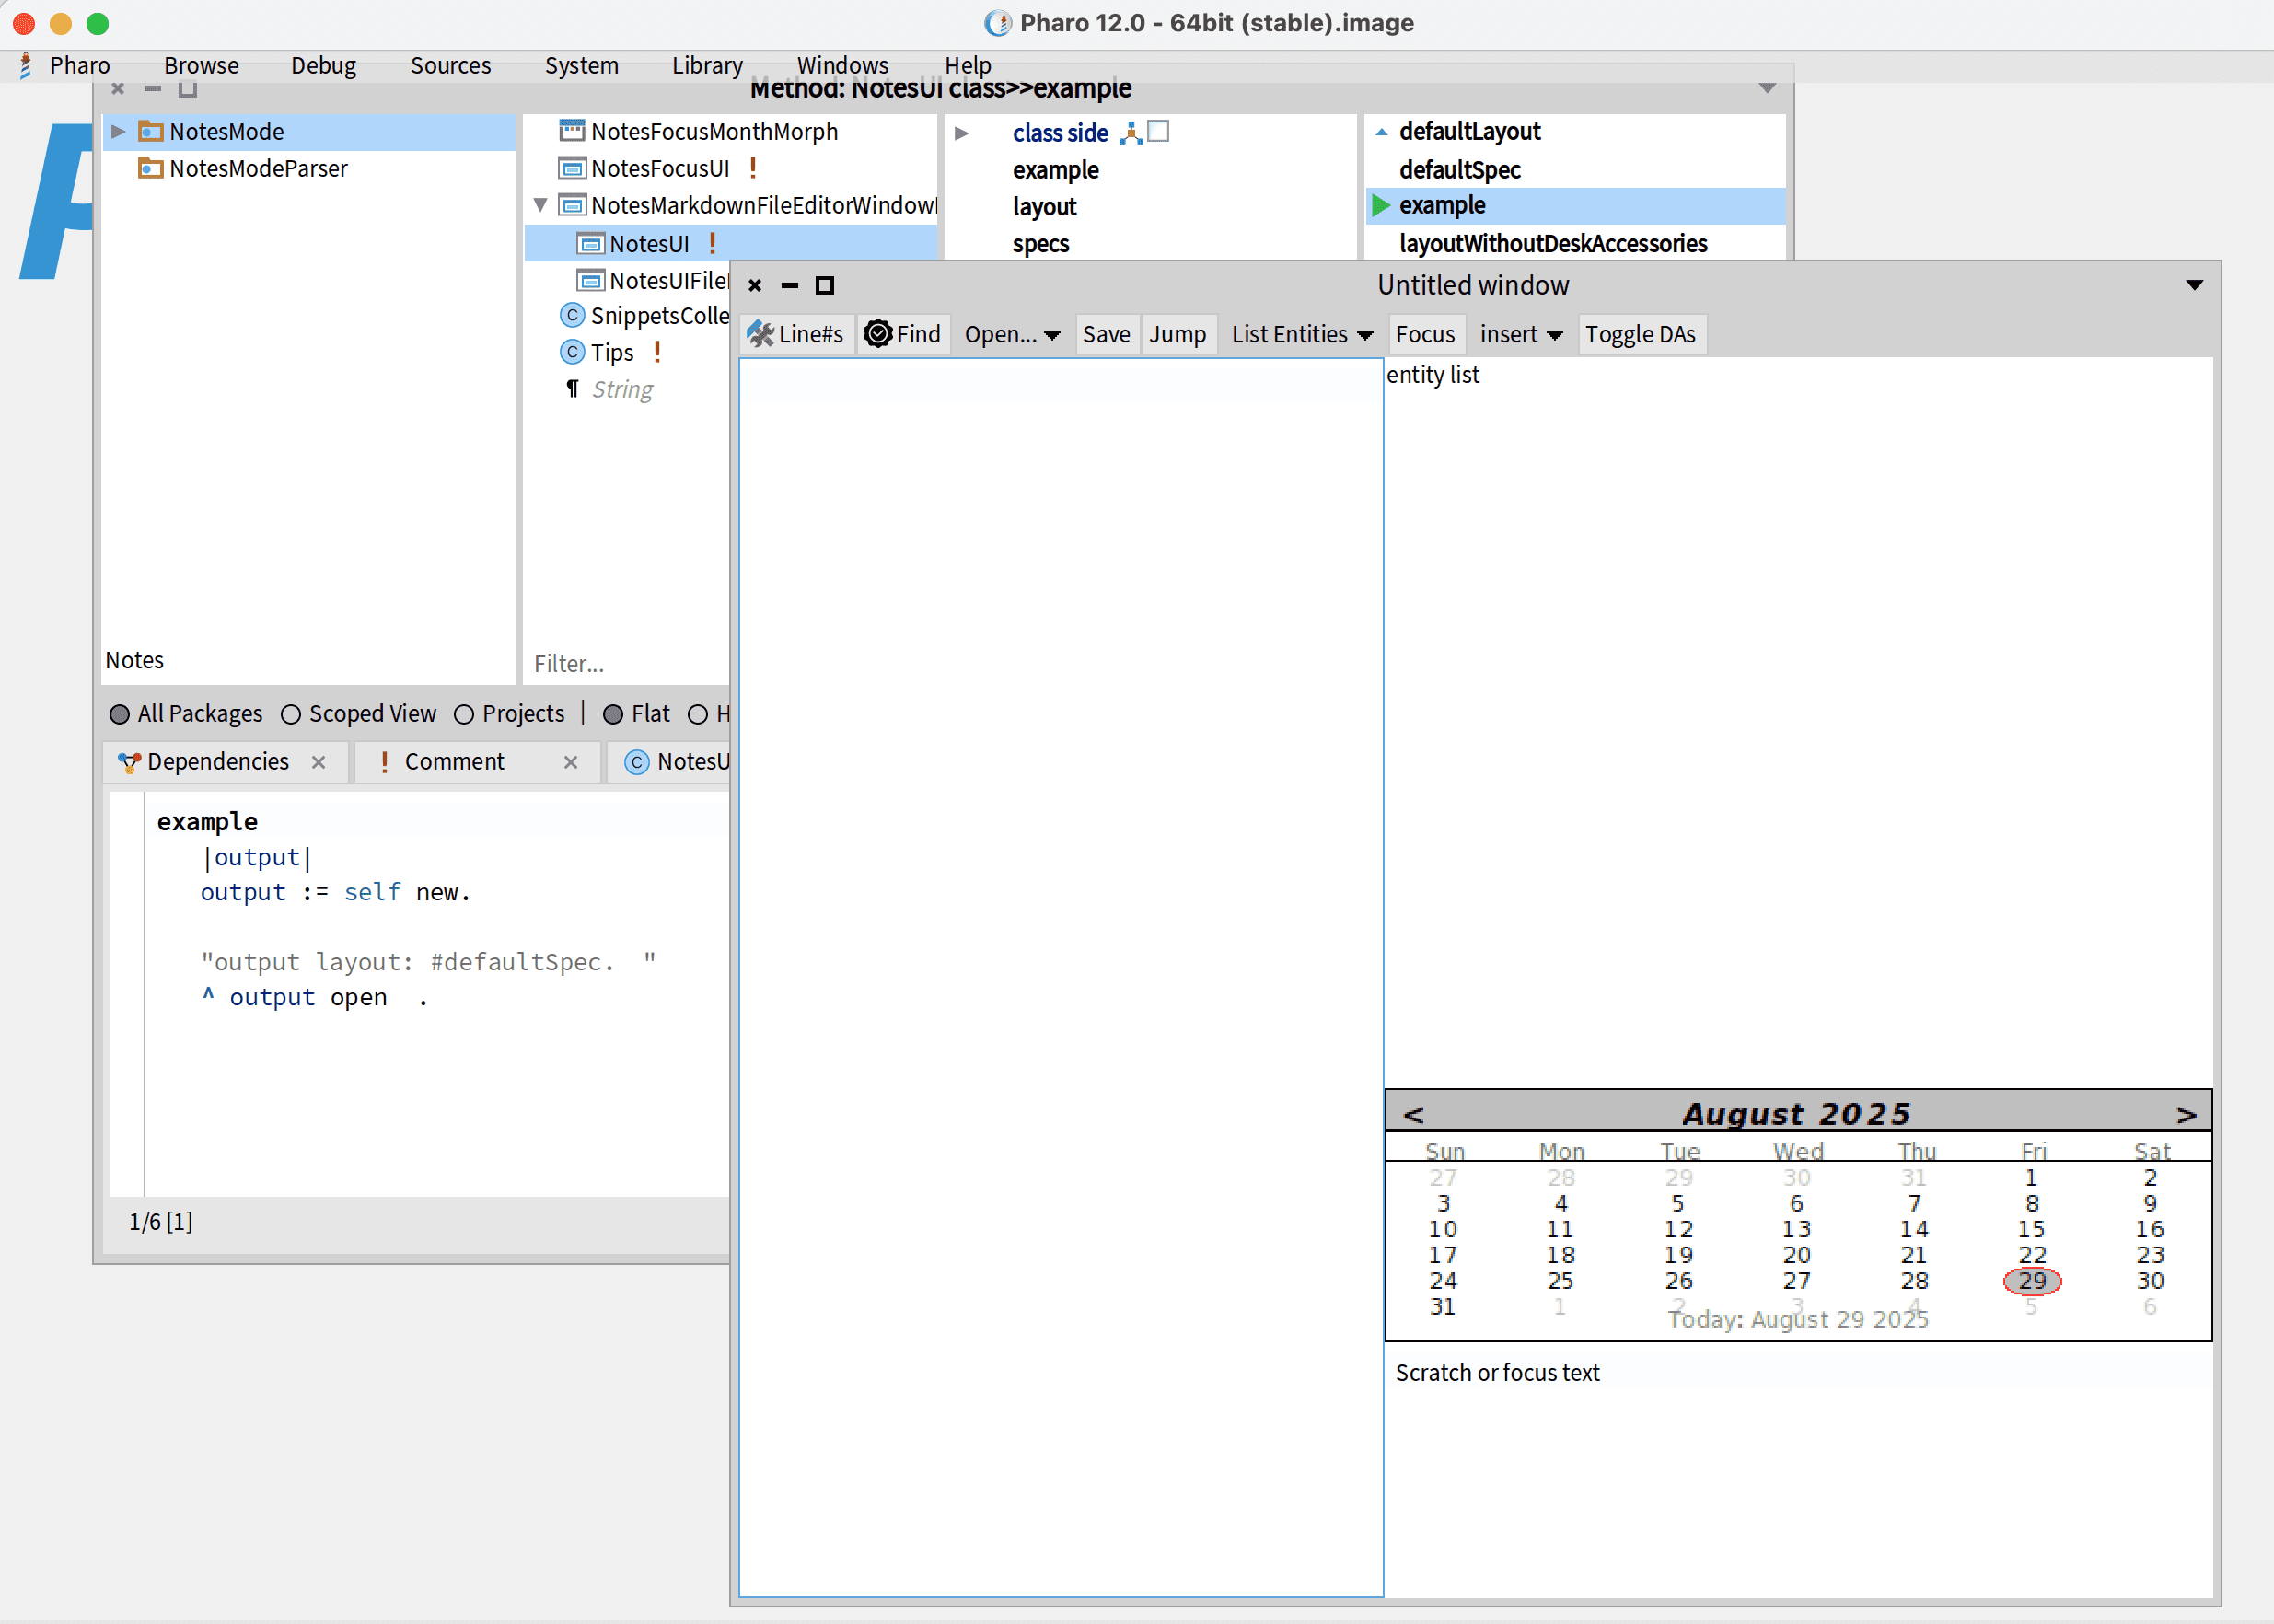Select the Scoped View radio button
The image size is (2274, 1624).
click(291, 714)
